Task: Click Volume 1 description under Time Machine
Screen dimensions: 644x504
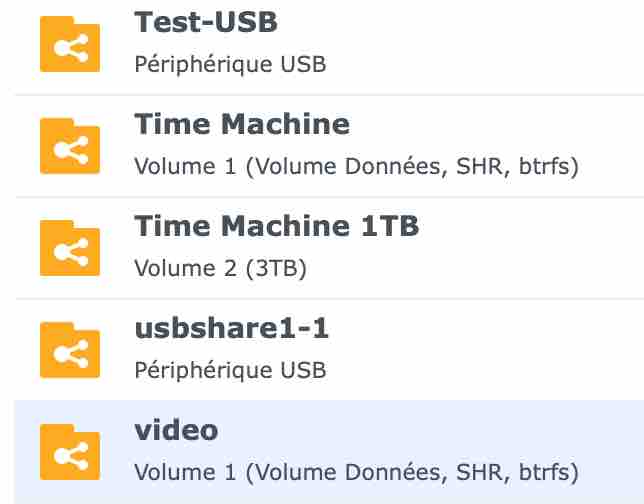Action: [x=356, y=166]
